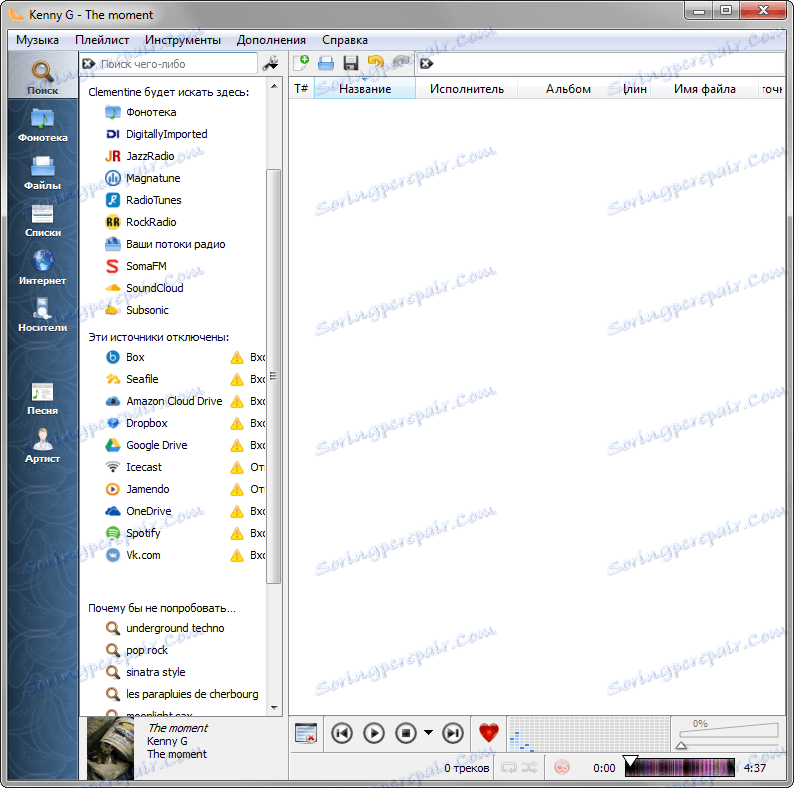Search suggestion underground techno
This screenshot has height=788, width=794.
pyautogui.click(x=165, y=628)
